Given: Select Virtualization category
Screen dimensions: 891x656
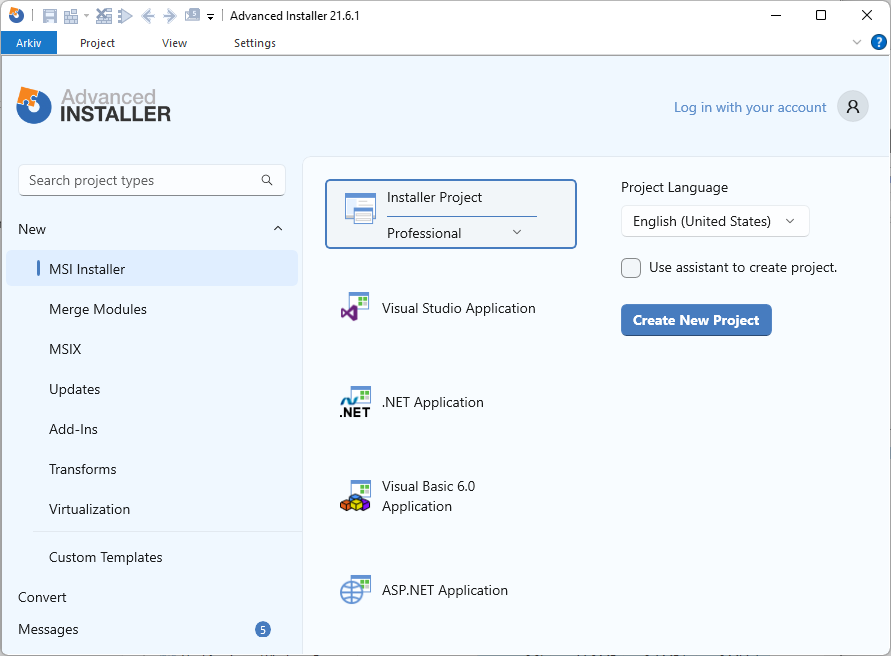Looking at the screenshot, I should pos(89,509).
